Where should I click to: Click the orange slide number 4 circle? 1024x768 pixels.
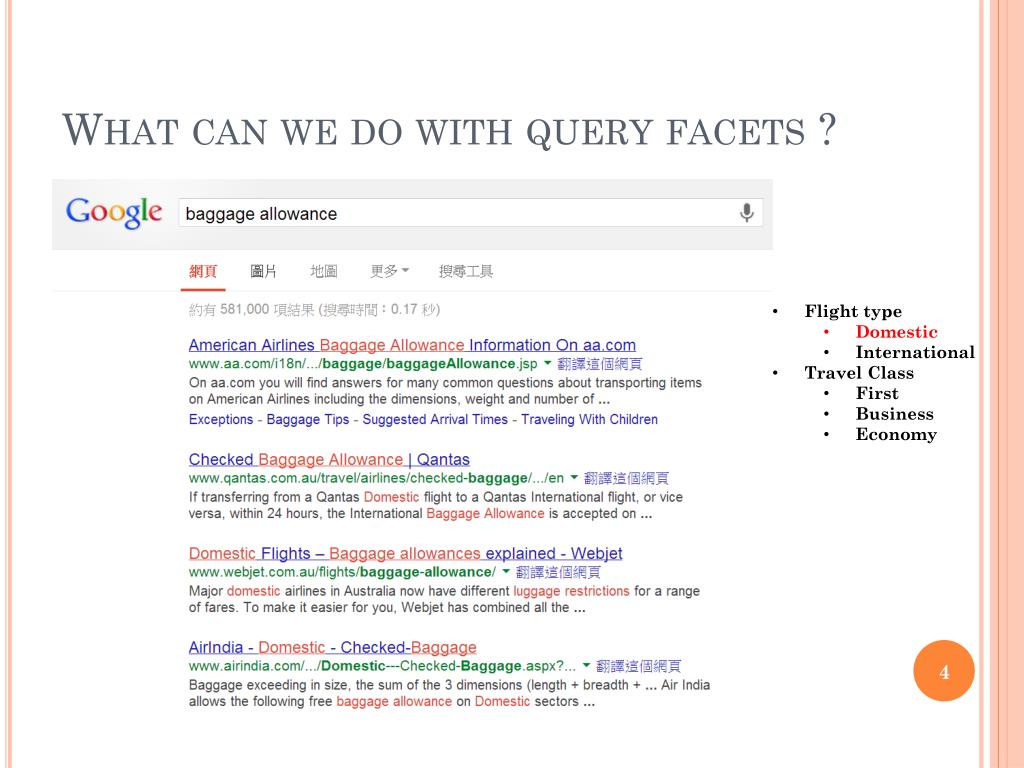coord(944,671)
